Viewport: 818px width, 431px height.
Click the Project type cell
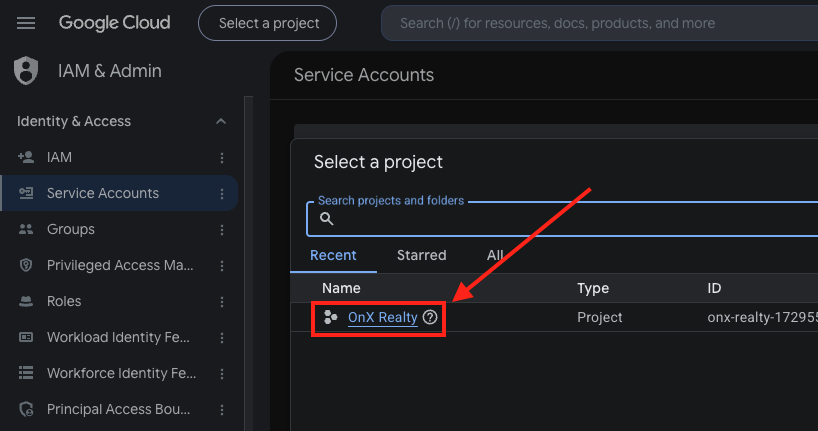599,317
